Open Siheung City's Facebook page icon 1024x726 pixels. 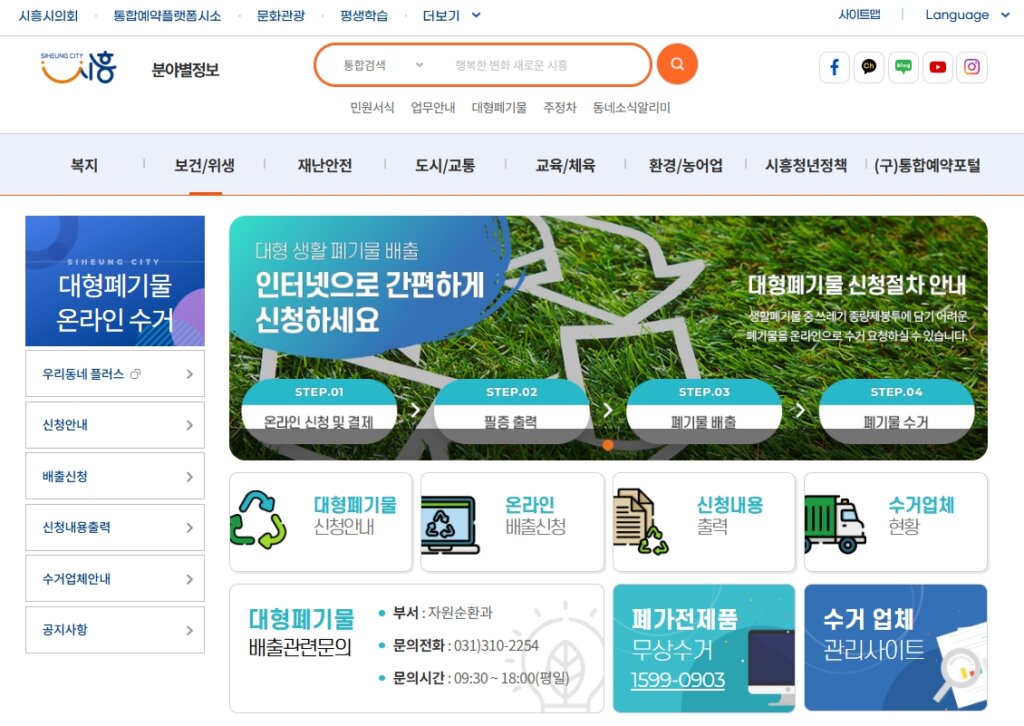pos(834,67)
